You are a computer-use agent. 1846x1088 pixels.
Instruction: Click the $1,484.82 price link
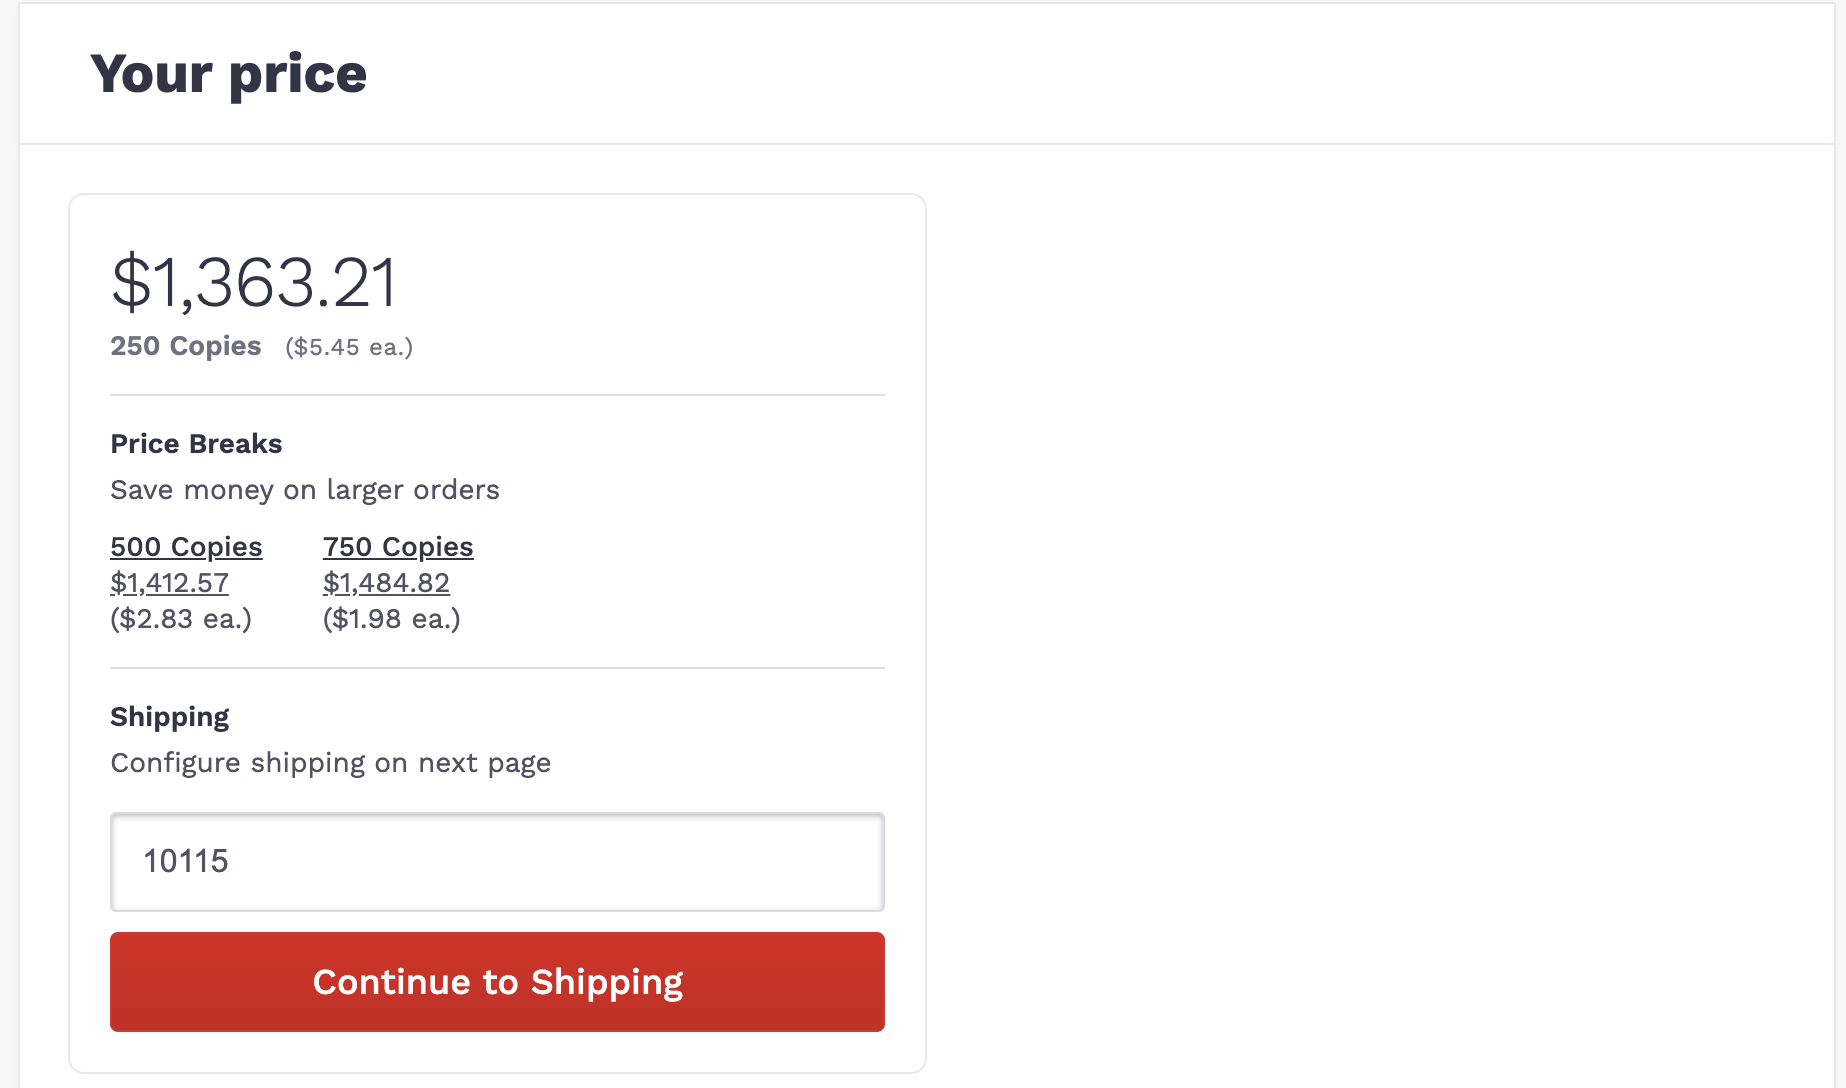click(386, 583)
